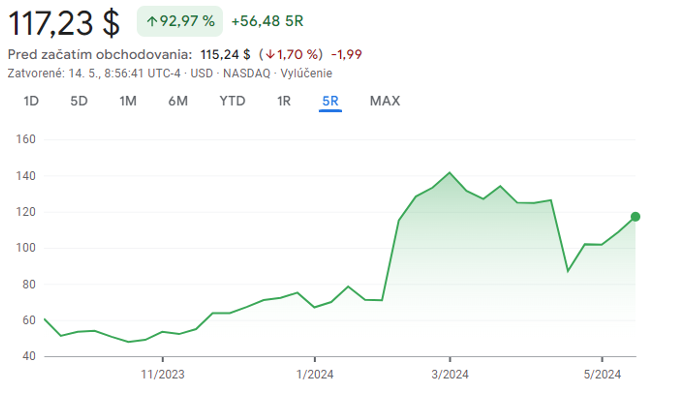Viewport: 696px width, 406px height.
Task: Show the 1M chart period
Action: 128,100
